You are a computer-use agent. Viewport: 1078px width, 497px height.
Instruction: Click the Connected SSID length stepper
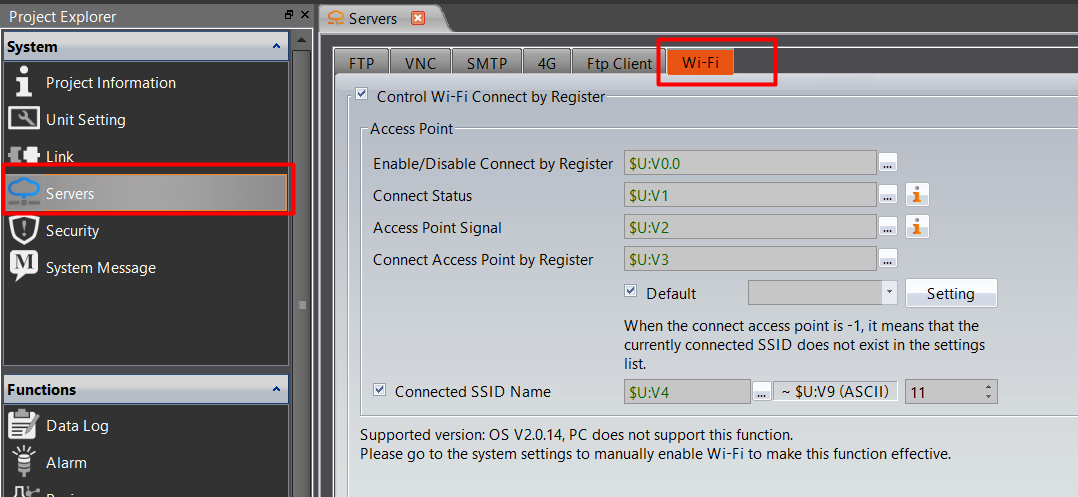click(x=989, y=392)
